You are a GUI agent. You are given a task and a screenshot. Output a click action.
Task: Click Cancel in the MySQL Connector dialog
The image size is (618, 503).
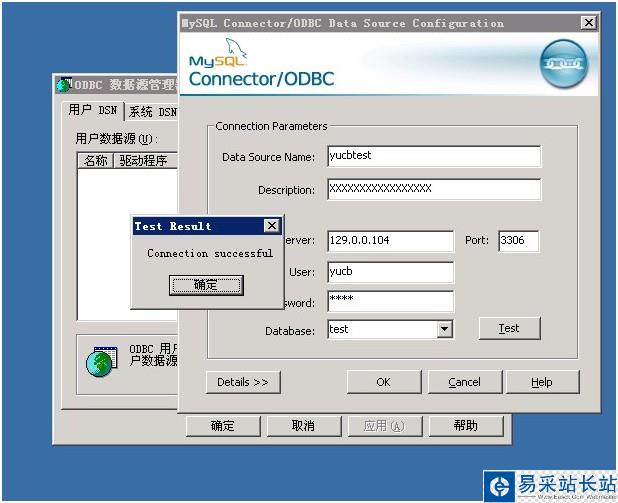(x=465, y=382)
